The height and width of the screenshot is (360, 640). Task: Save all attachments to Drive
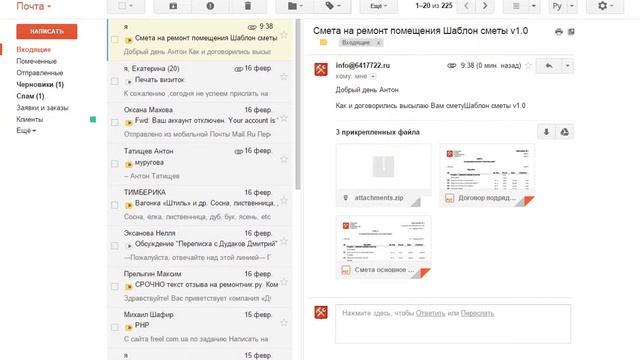[565, 132]
